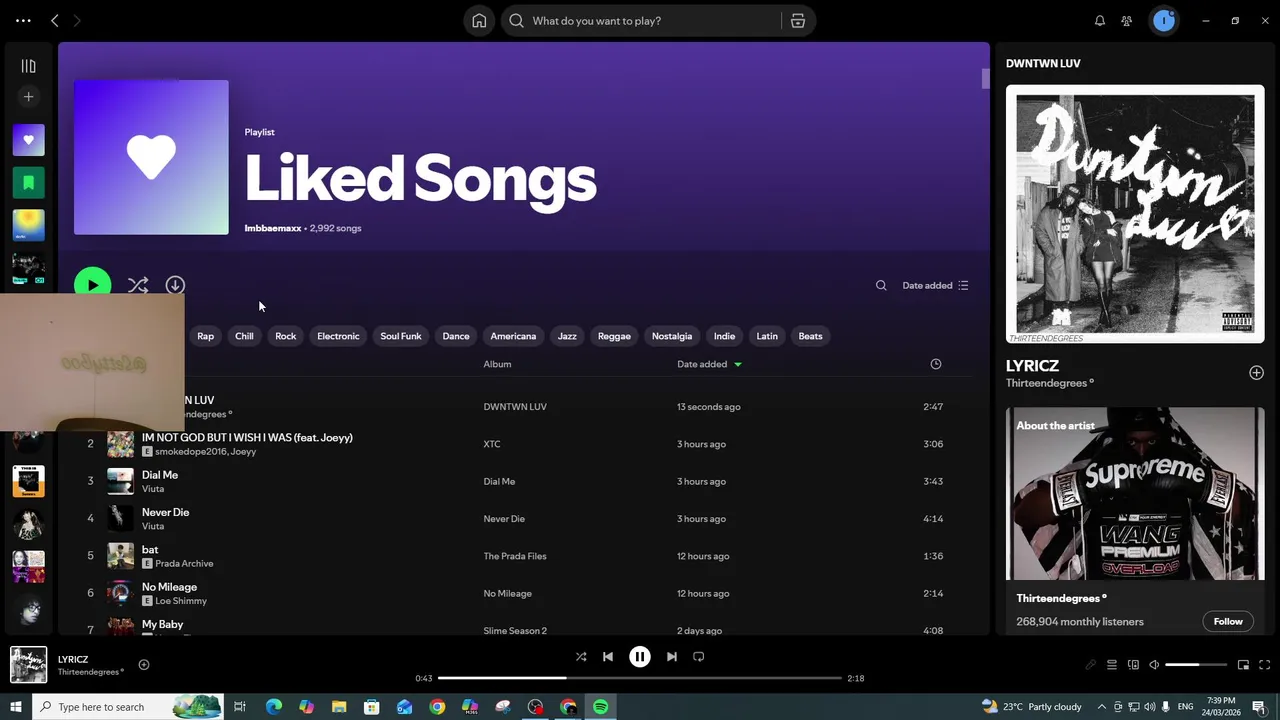Open Your Episodes green bookmark in sidebar
This screenshot has height=720, width=1280.
(x=29, y=183)
